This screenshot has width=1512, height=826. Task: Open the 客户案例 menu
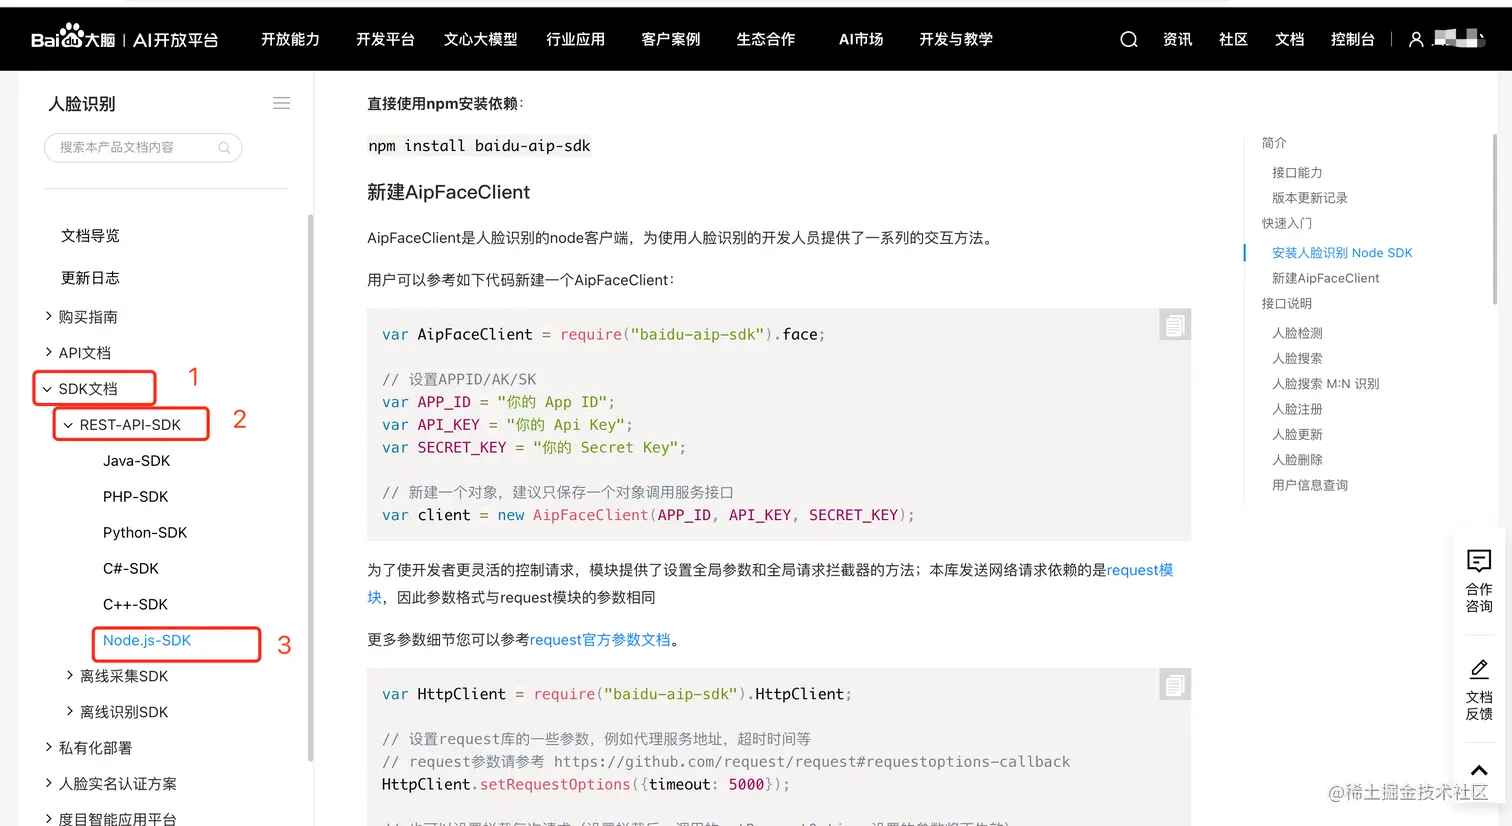coord(671,39)
